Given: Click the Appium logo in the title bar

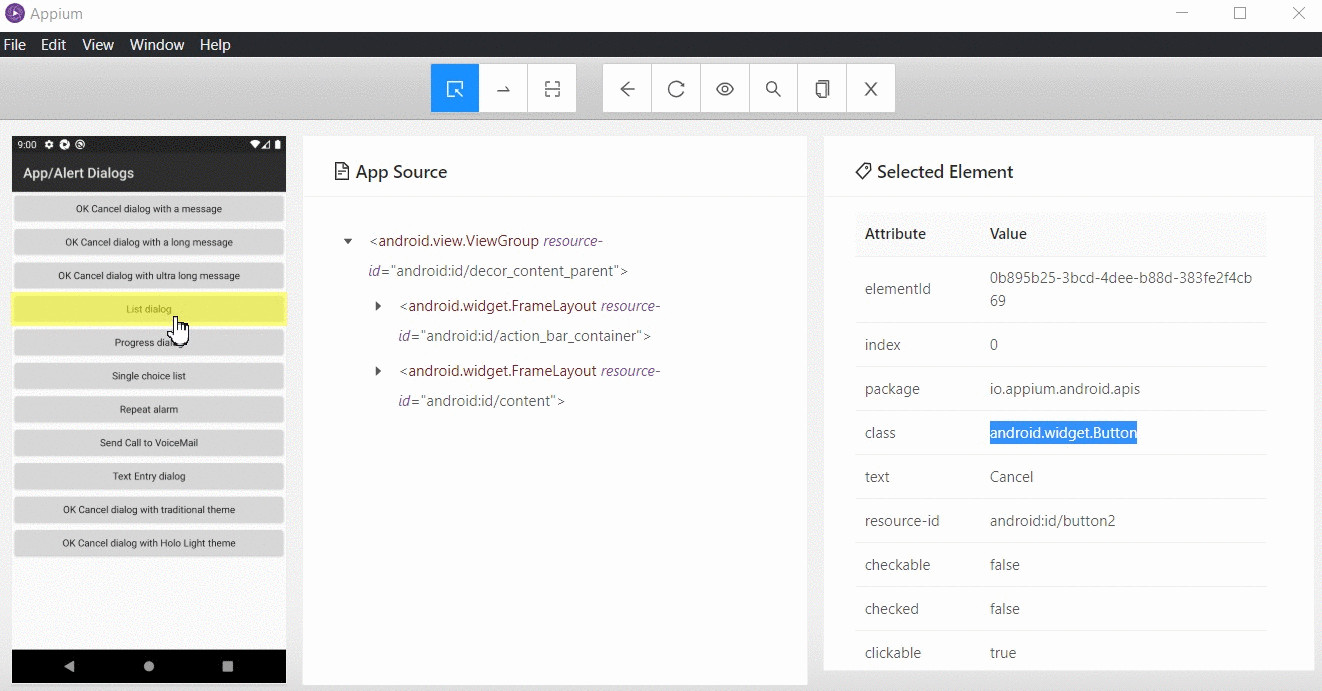Looking at the screenshot, I should [15, 14].
